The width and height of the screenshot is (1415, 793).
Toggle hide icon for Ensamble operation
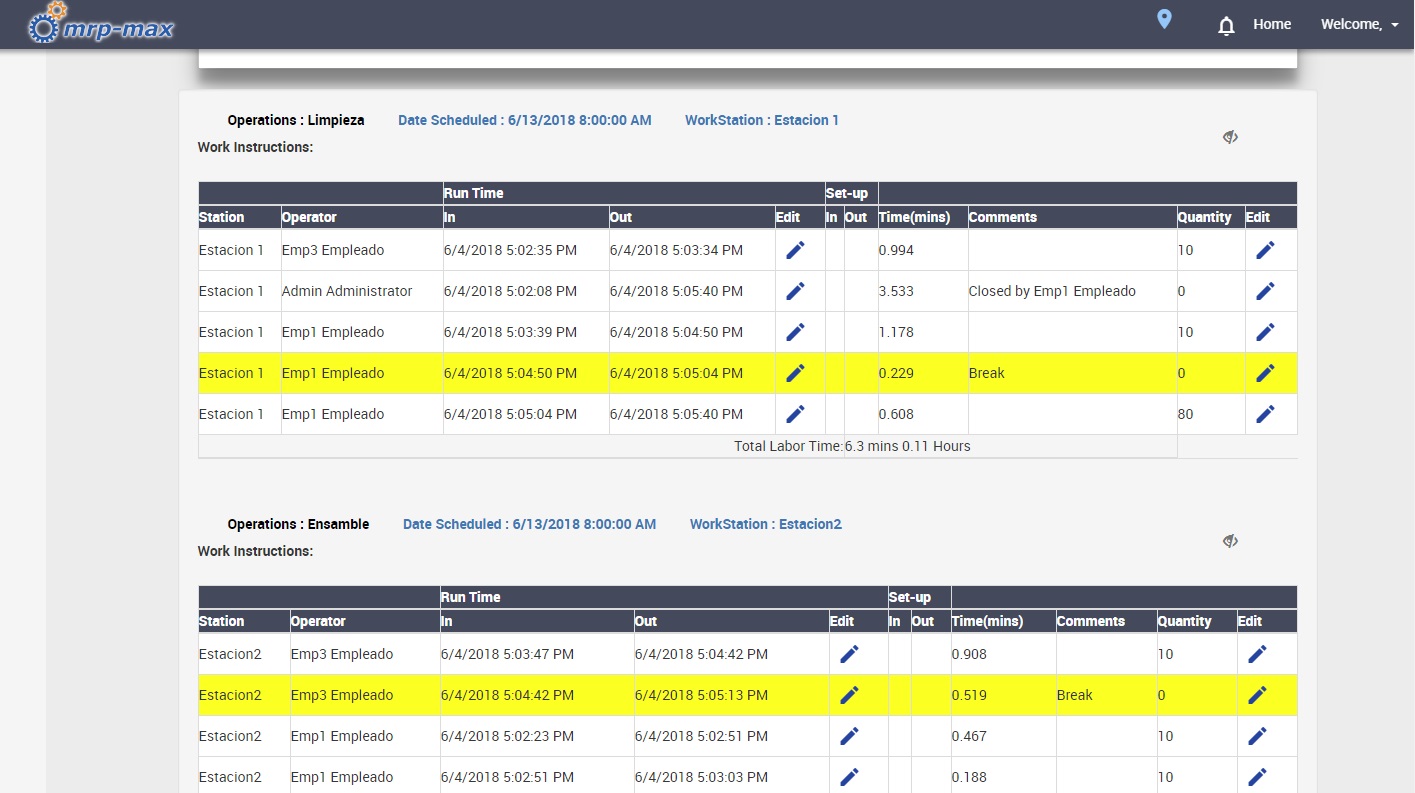(x=1231, y=541)
